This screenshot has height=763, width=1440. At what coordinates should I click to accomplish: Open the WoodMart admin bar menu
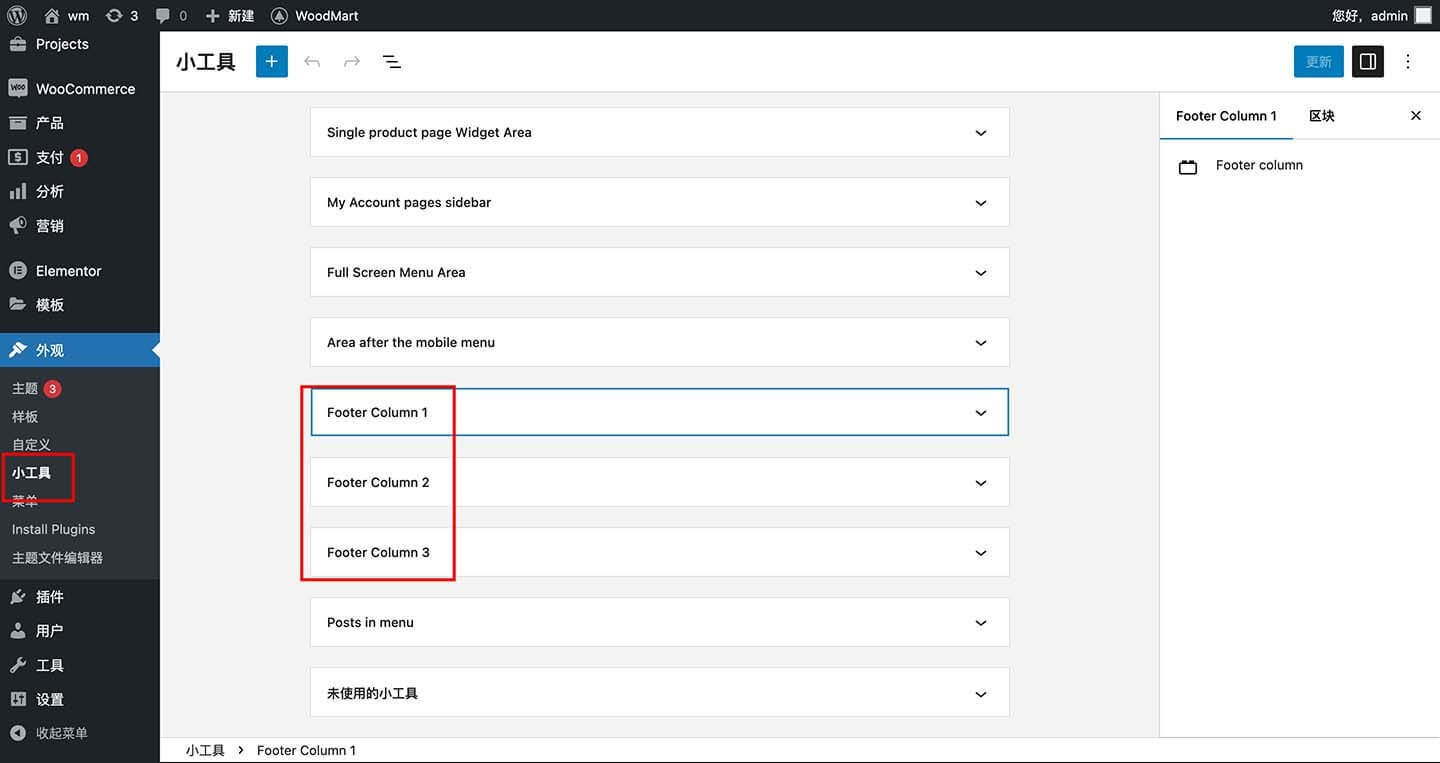pos(314,15)
